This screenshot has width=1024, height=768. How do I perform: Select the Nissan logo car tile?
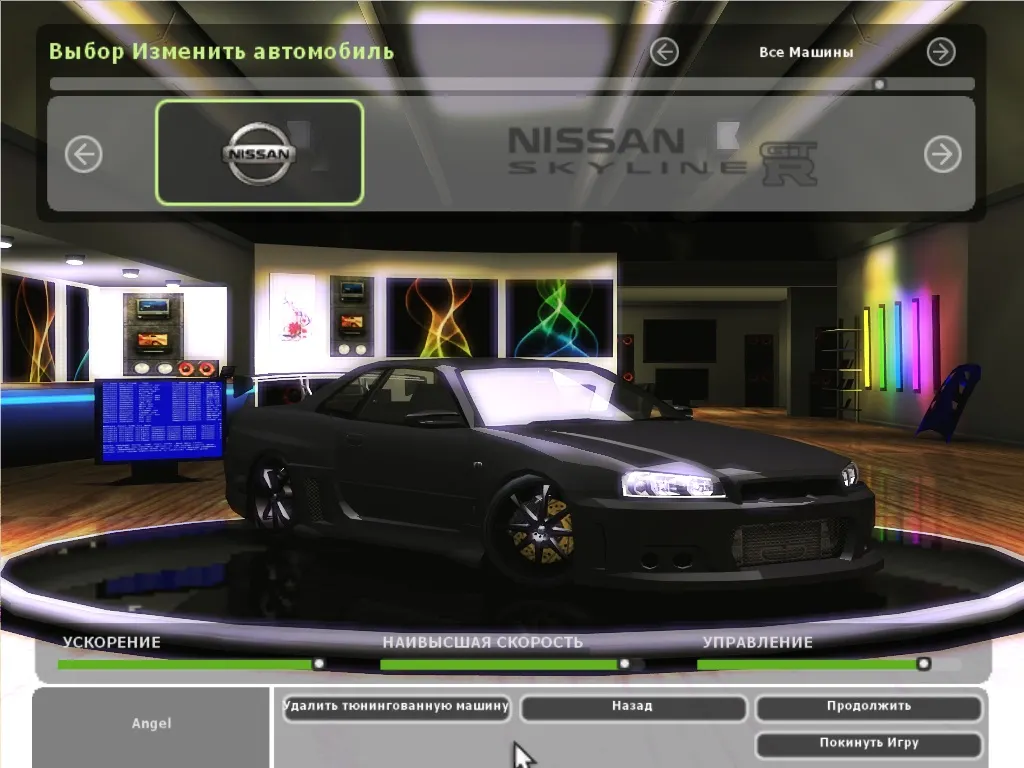click(259, 153)
